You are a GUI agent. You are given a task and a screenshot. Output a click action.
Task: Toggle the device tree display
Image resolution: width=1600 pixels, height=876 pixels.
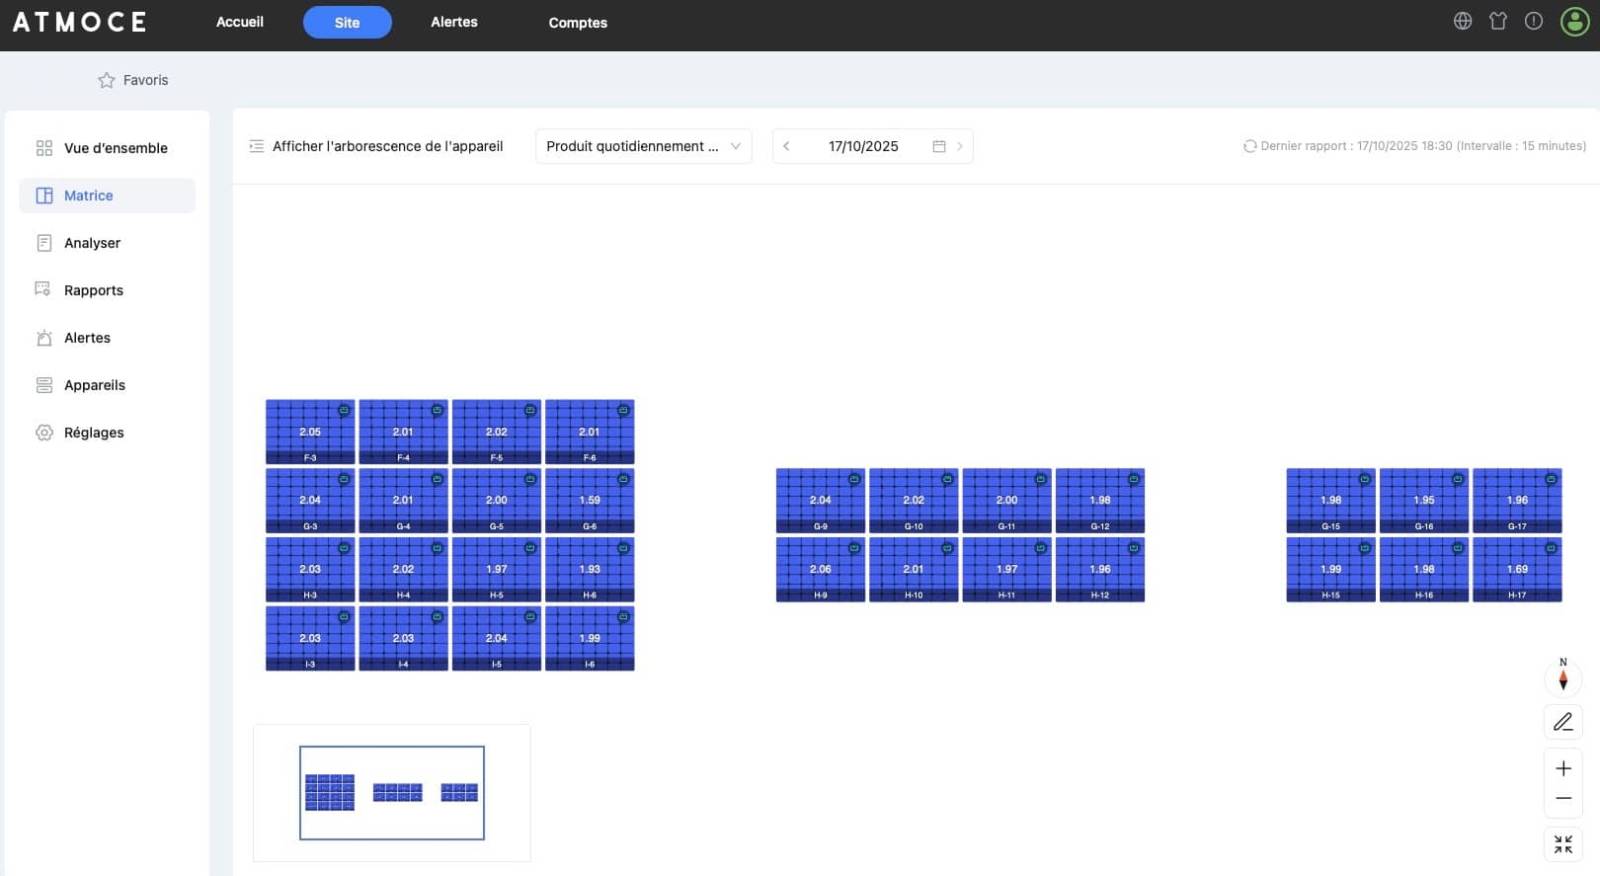point(376,146)
